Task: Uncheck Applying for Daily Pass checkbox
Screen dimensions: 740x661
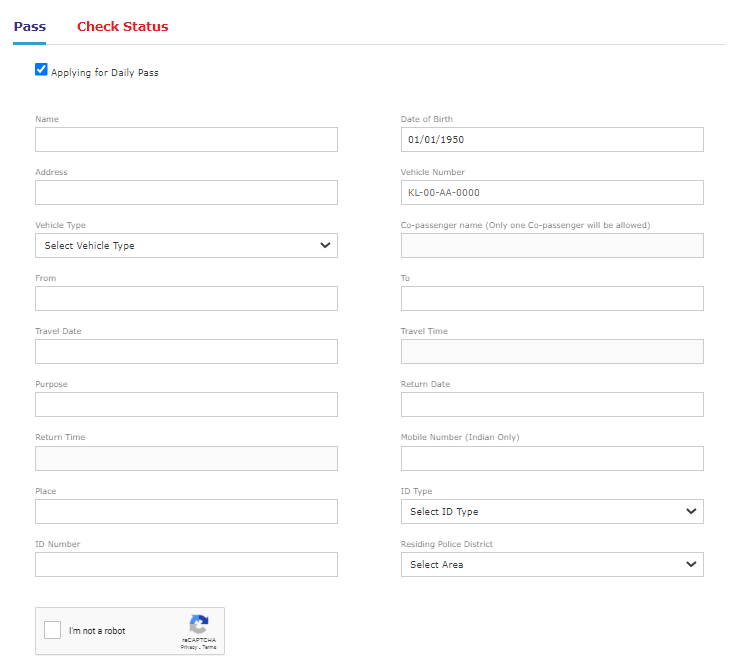Action: click(x=41, y=70)
